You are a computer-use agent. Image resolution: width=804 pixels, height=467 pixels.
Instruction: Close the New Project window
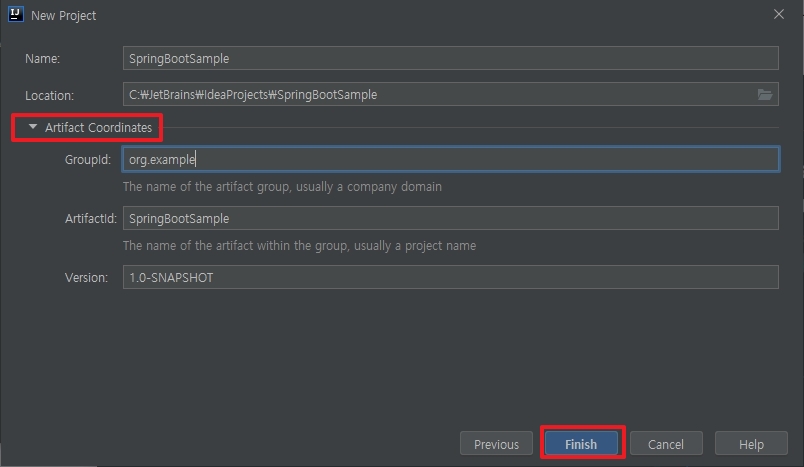[x=779, y=14]
